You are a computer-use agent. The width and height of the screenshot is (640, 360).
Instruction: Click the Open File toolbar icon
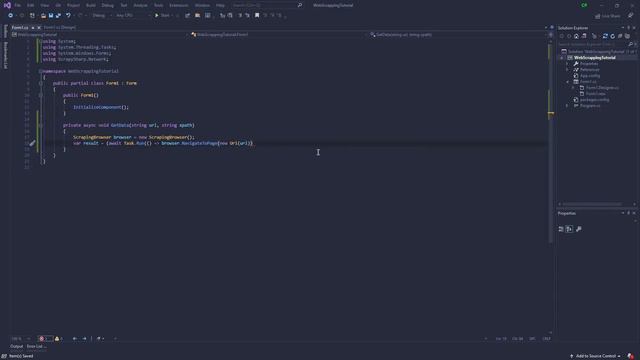pos(43,16)
